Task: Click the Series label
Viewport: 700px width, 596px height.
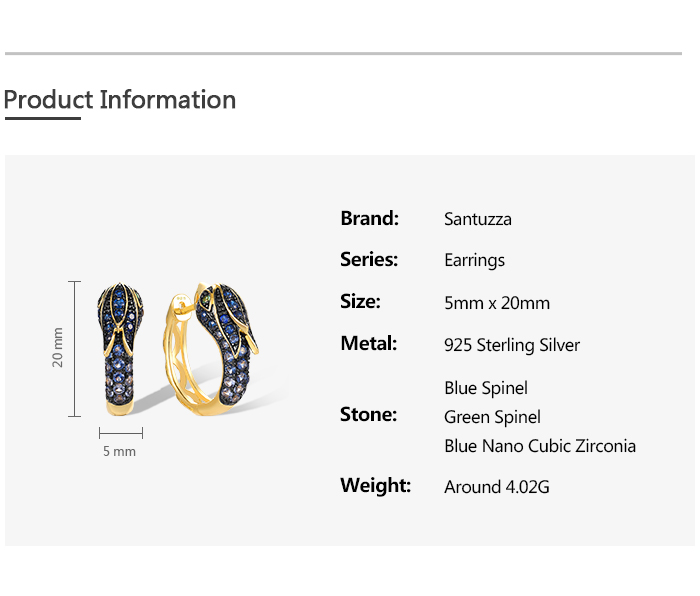Action: click(x=369, y=259)
